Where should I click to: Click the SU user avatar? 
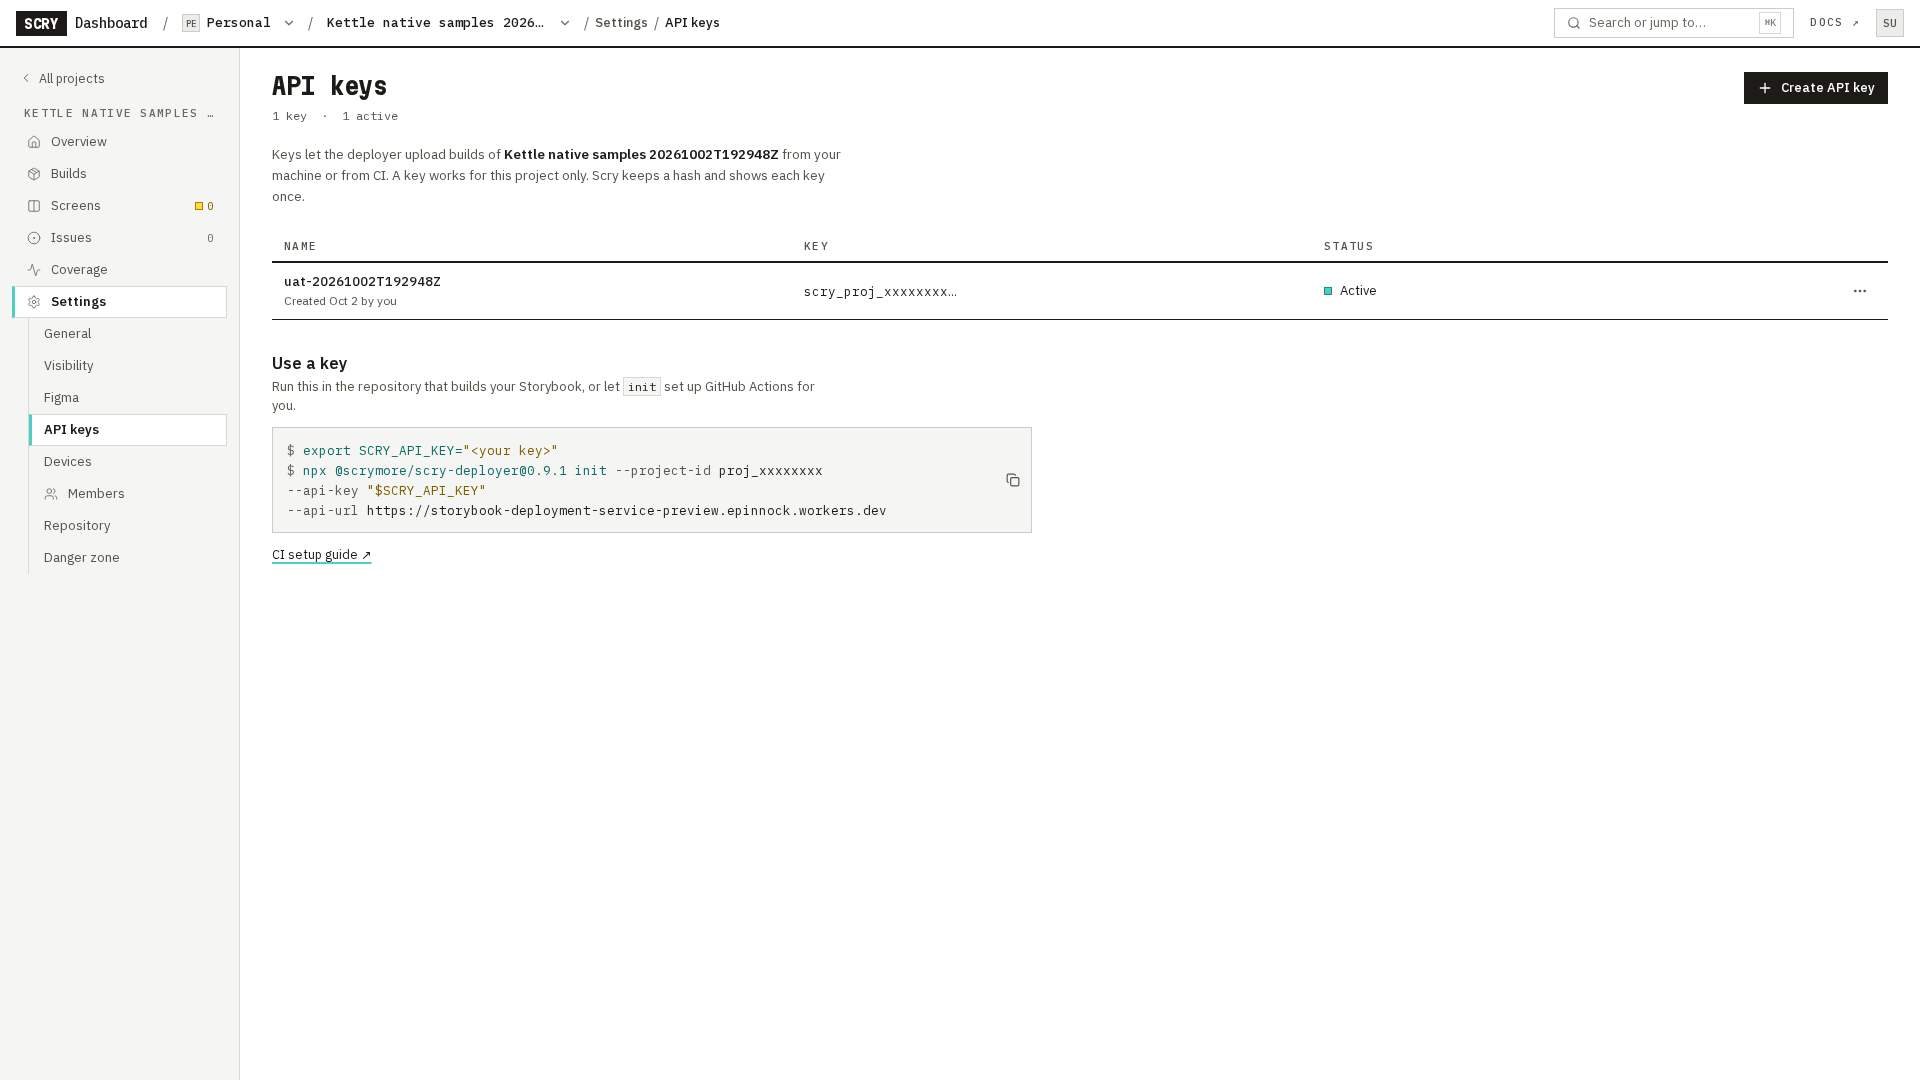[1890, 23]
